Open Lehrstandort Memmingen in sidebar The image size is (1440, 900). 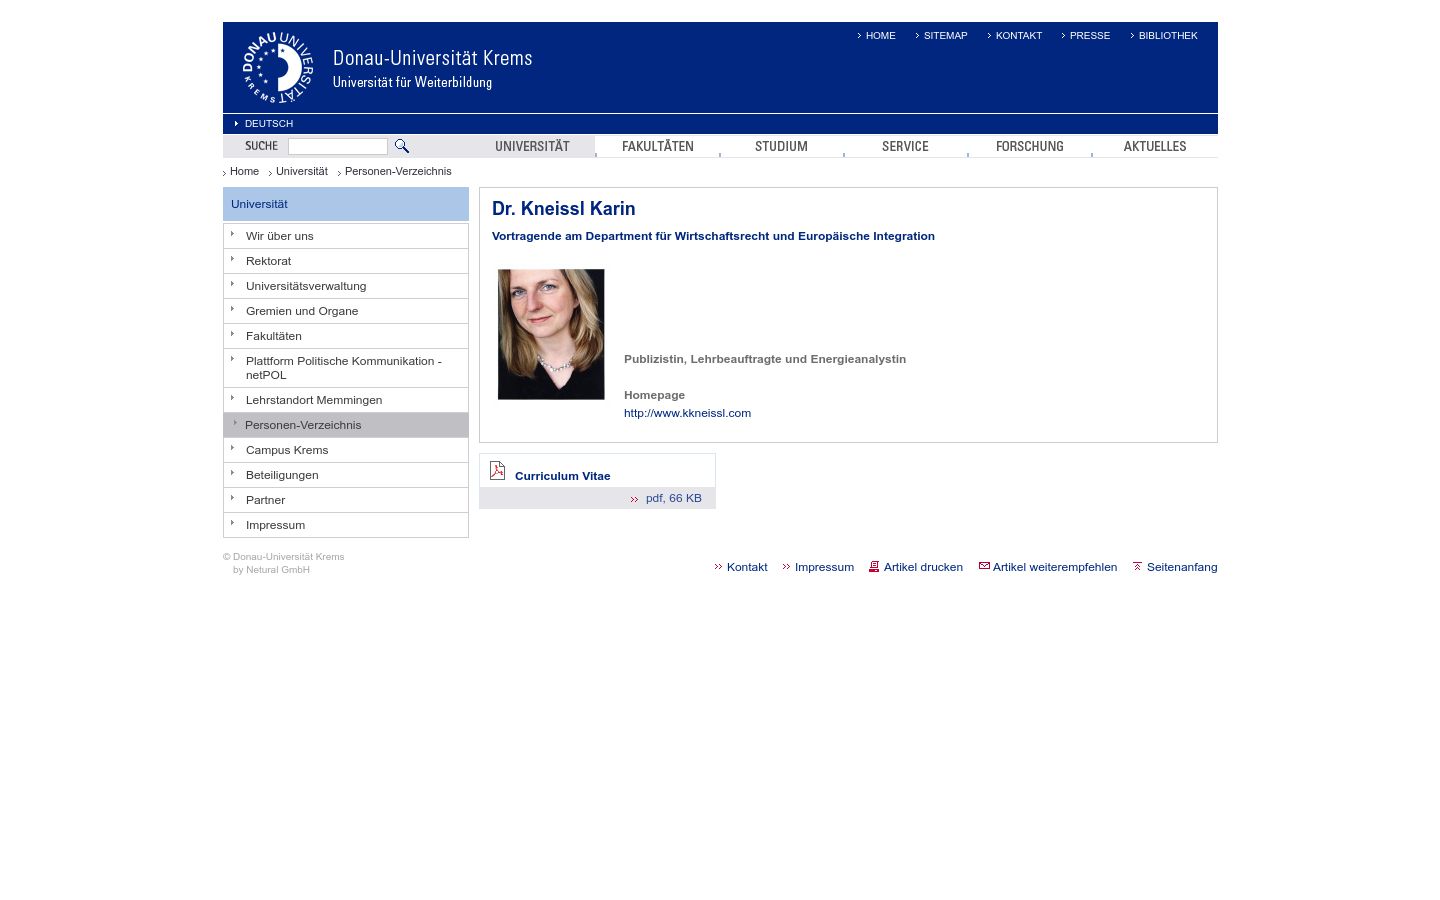coord(346,400)
